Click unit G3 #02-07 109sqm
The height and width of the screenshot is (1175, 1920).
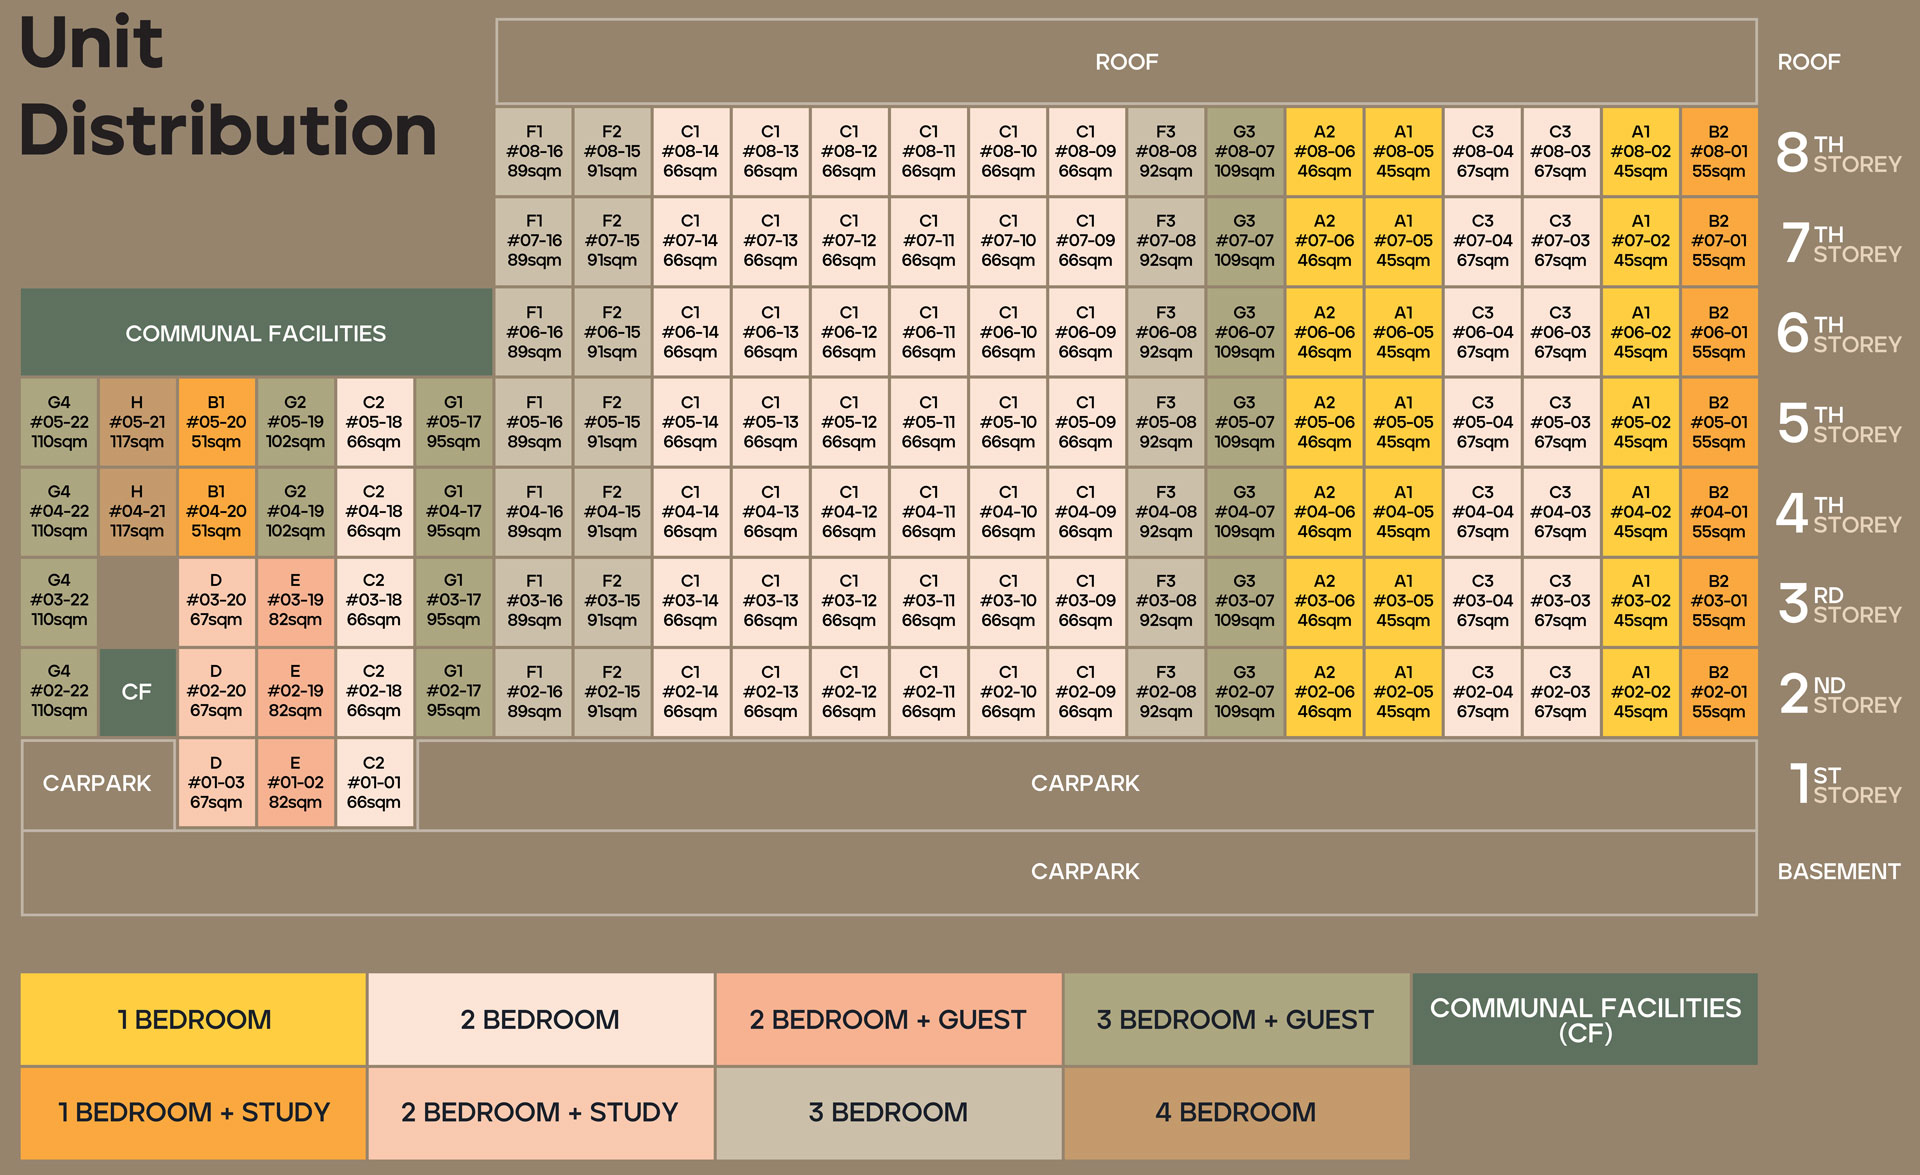(1245, 692)
